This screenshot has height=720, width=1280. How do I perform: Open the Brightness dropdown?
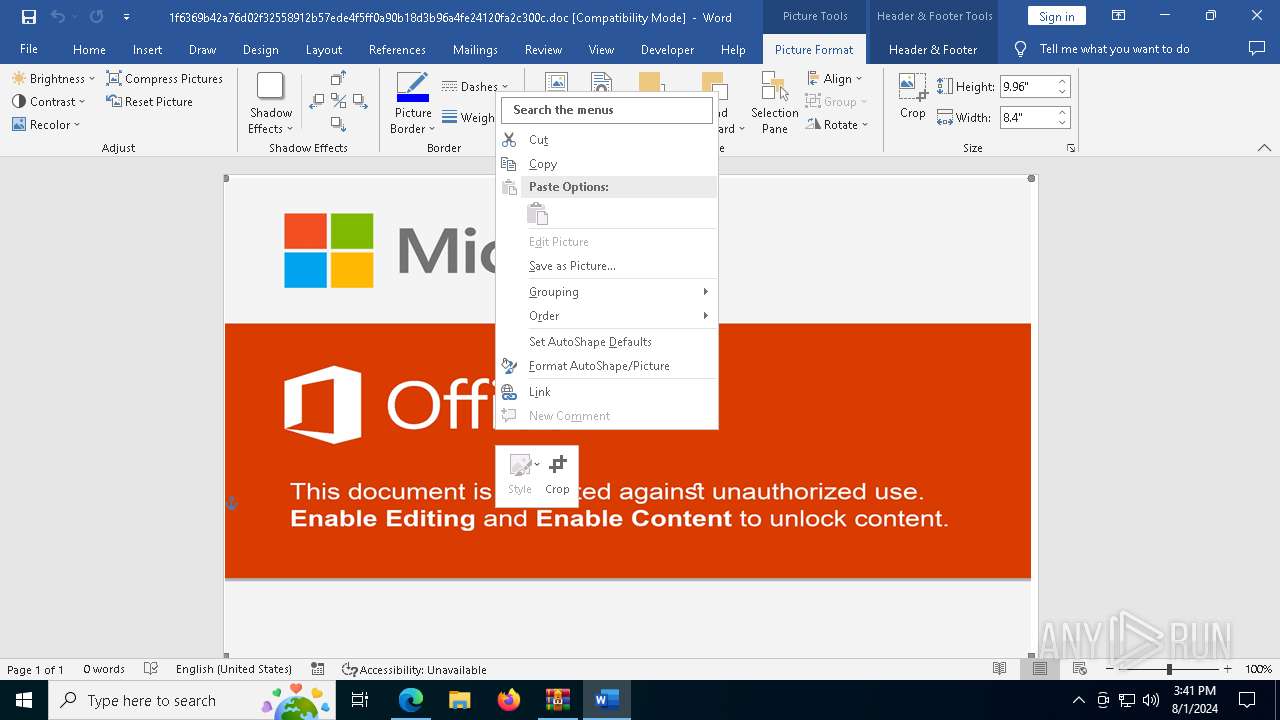pyautogui.click(x=53, y=79)
